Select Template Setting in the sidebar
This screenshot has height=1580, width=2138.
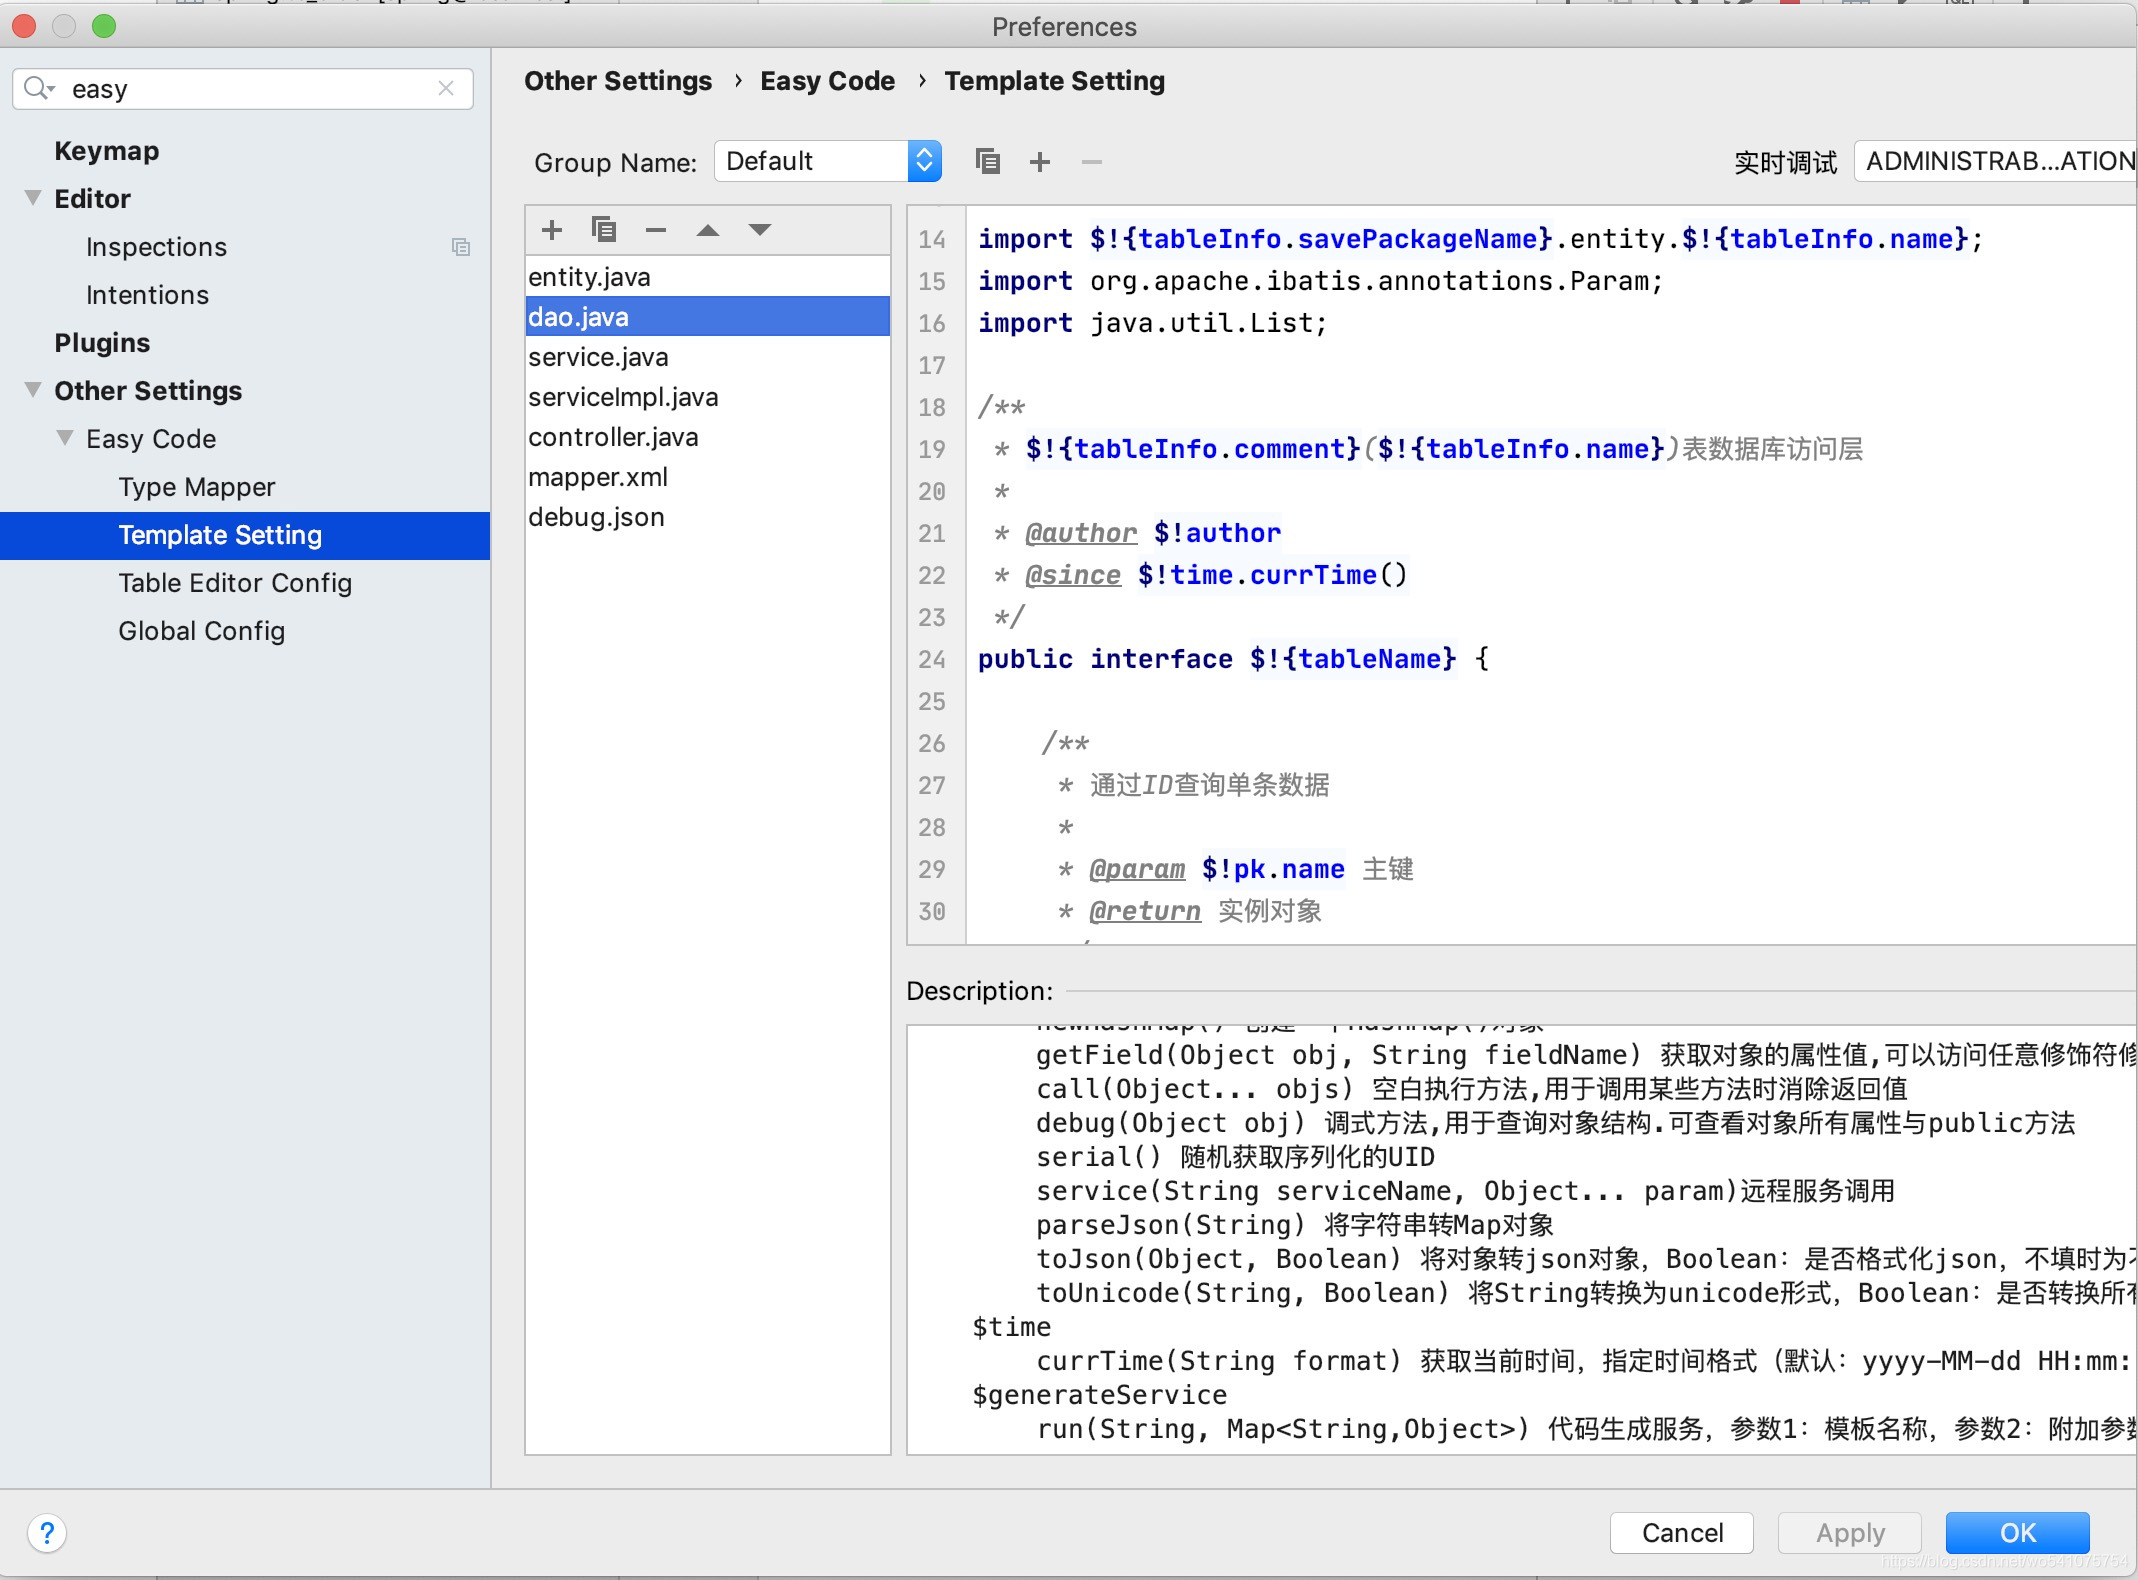point(245,535)
